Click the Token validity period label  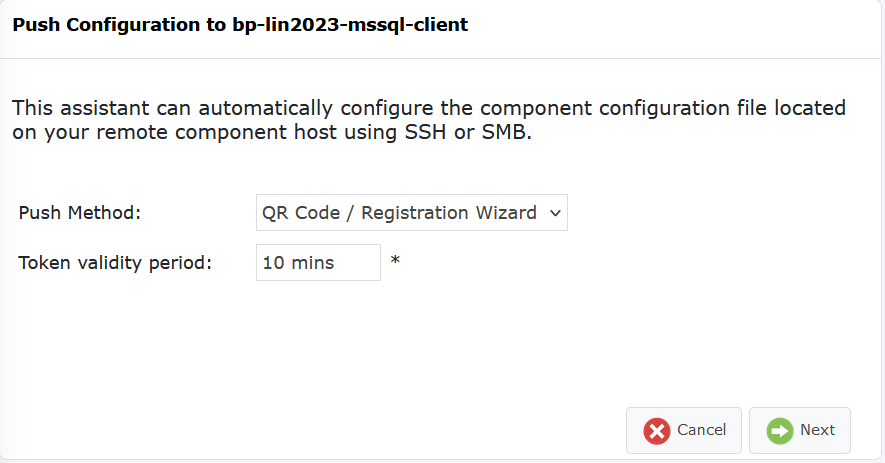[115, 263]
